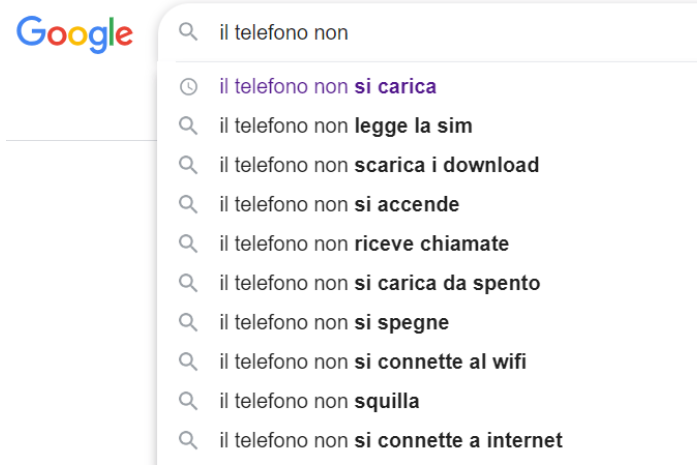Click magnifier icon beside 'si accende'
The height and width of the screenshot is (471, 697).
click(188, 205)
